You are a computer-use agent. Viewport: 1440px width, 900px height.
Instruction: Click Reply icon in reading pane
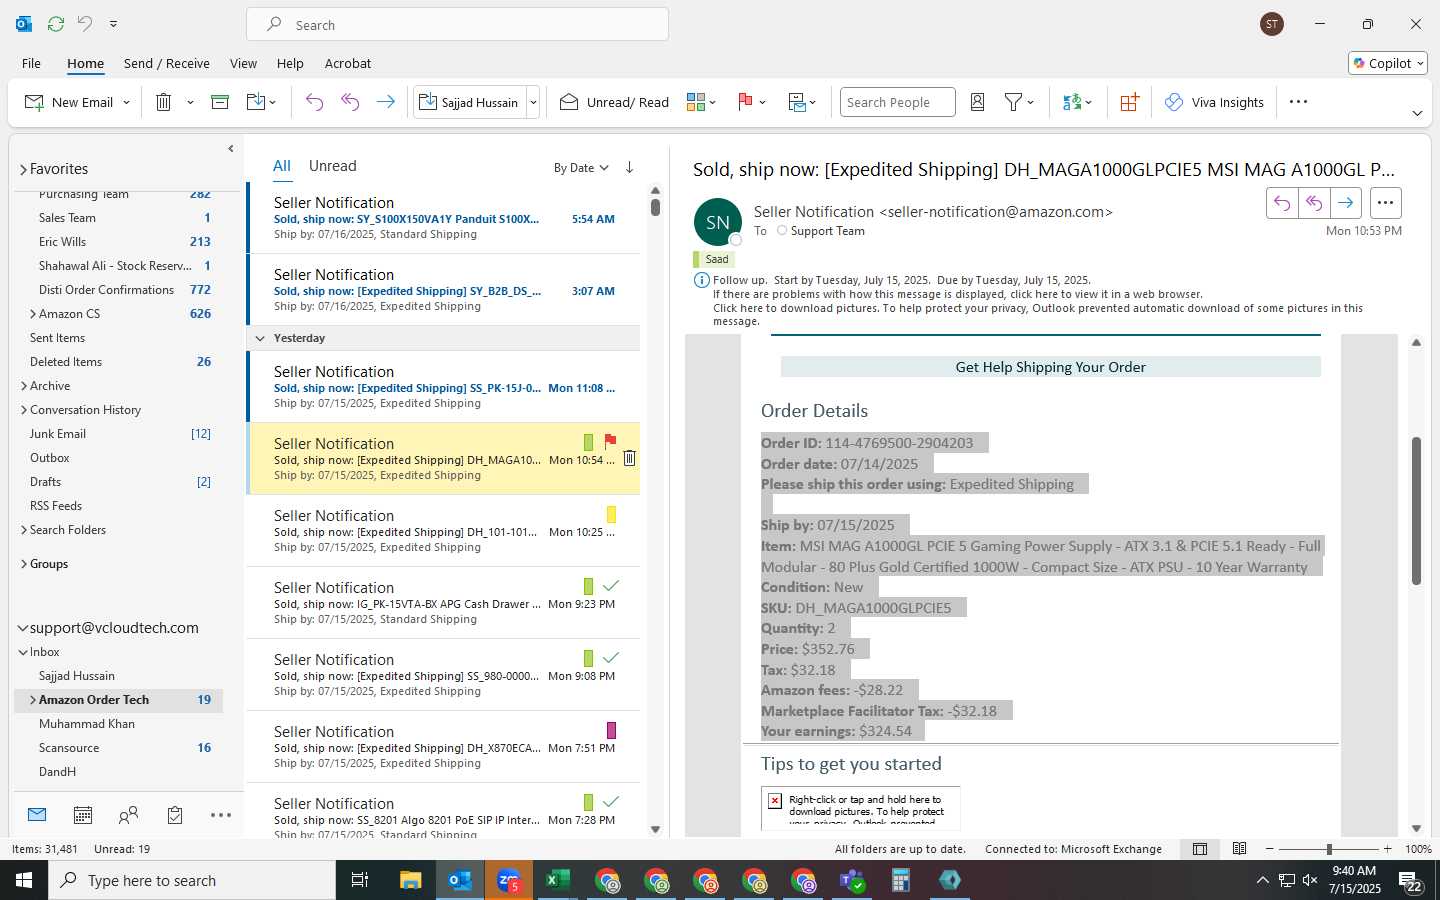pos(1282,203)
